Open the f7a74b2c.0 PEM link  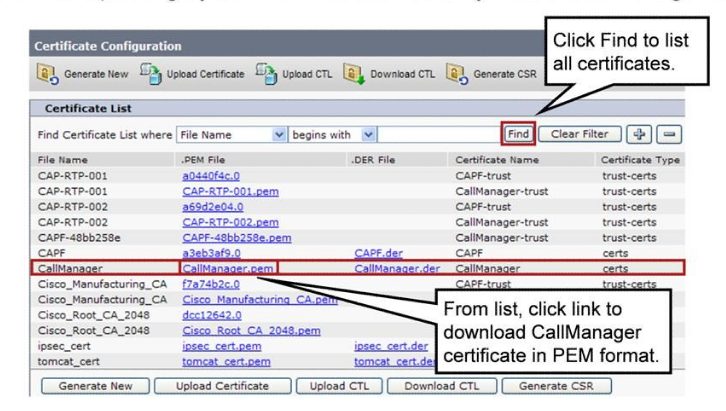[211, 284]
